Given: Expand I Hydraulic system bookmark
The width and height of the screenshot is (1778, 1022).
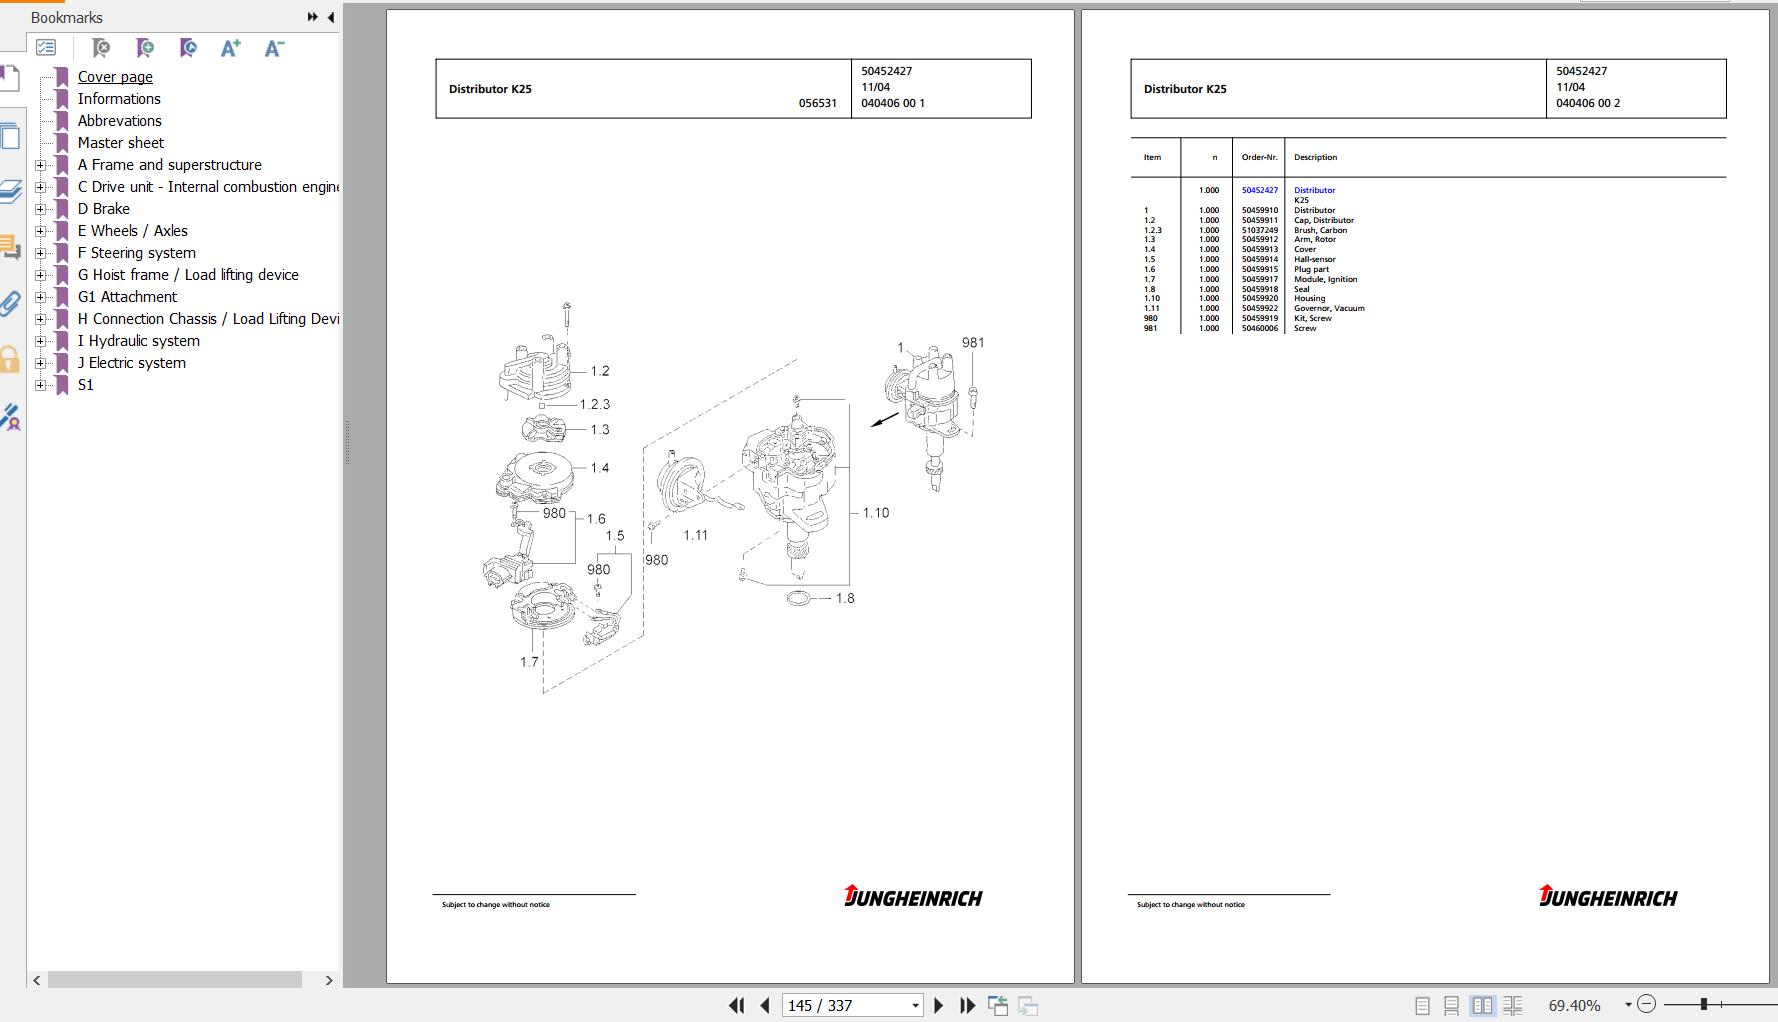Looking at the screenshot, I should 40,341.
